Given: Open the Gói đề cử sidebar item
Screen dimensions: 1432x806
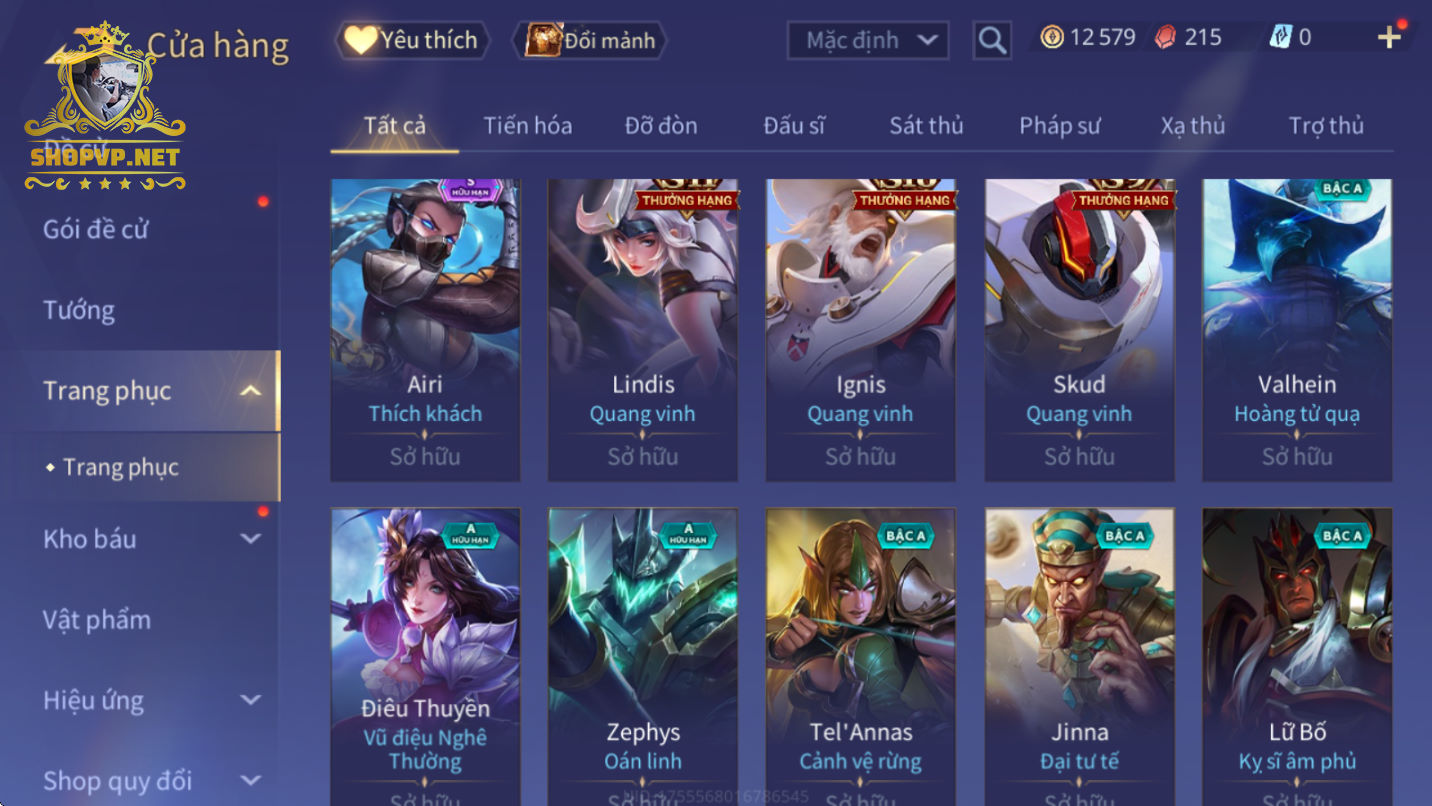Looking at the screenshot, I should [95, 229].
